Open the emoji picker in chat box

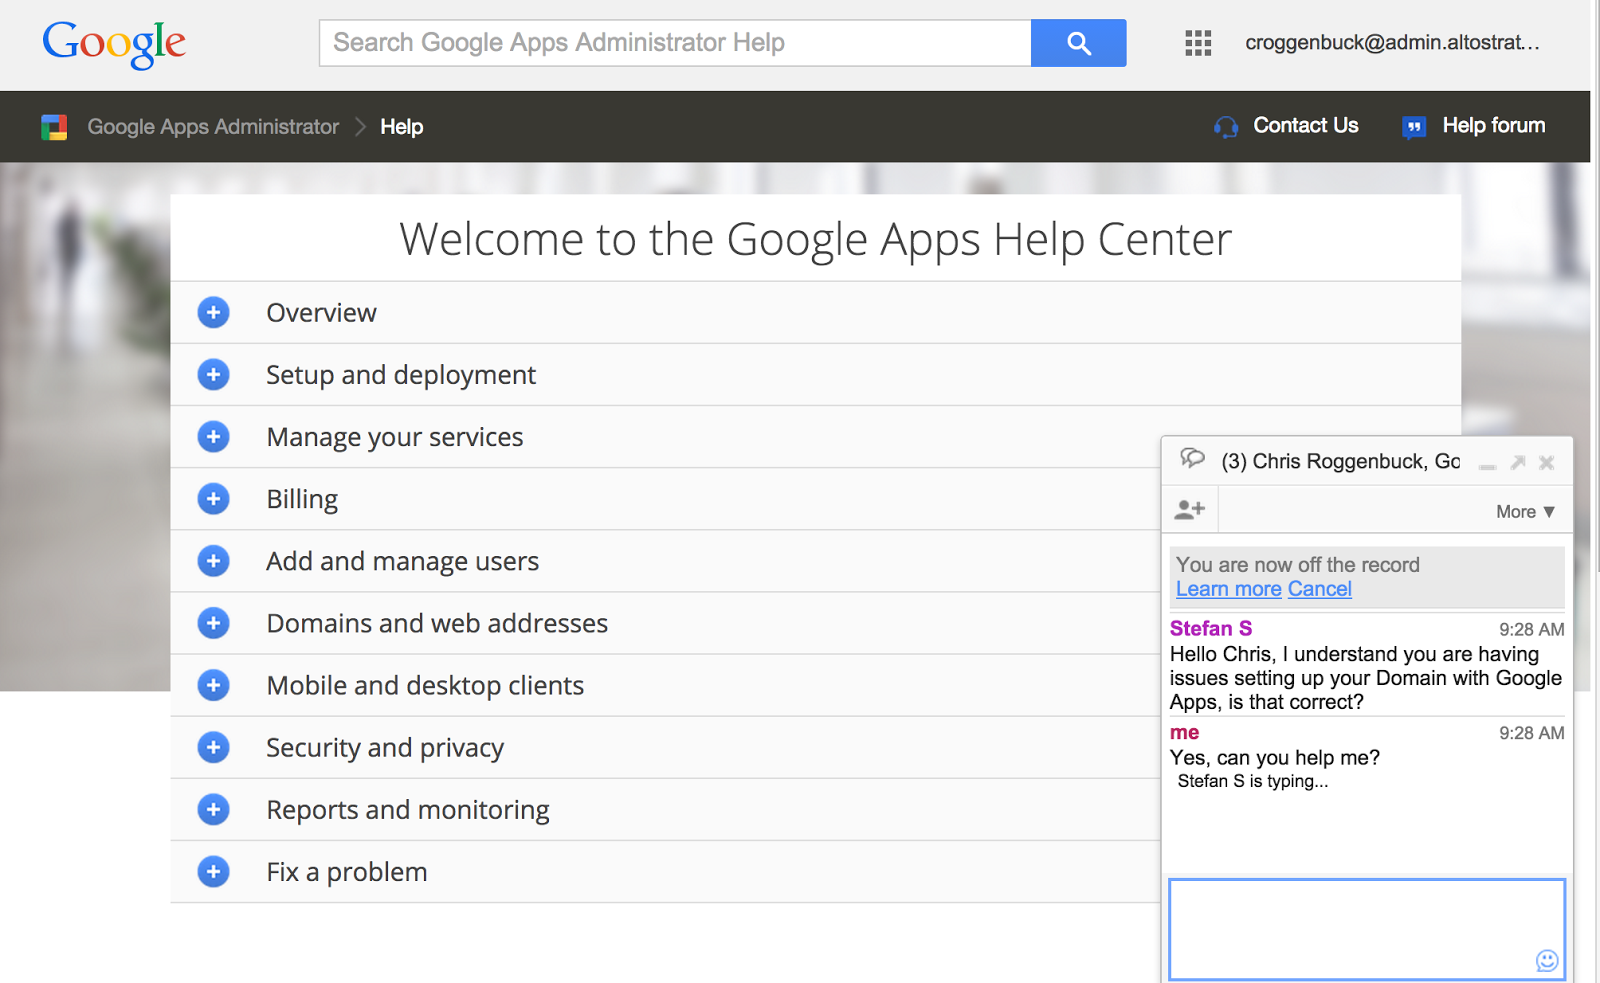[1546, 960]
